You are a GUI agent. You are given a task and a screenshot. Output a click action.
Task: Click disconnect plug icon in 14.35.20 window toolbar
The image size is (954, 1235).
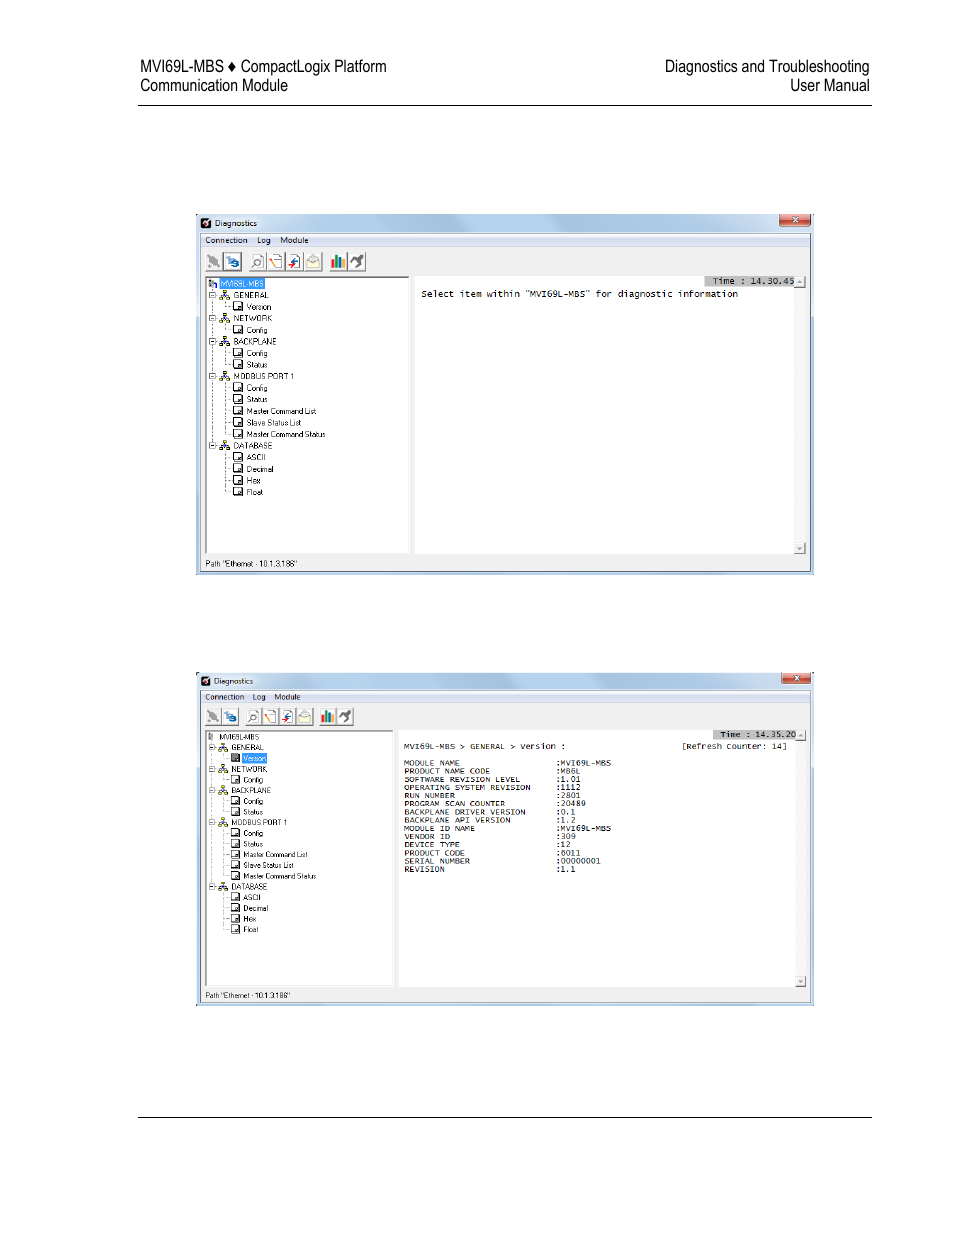[x=212, y=716]
